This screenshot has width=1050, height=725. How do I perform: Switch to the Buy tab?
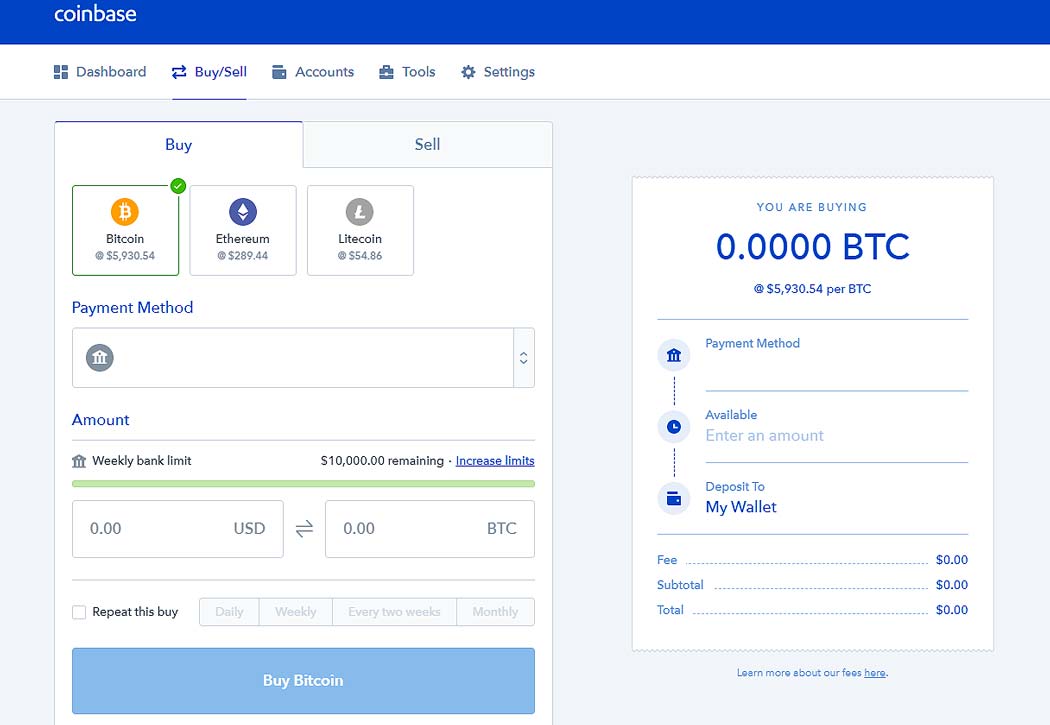[179, 145]
